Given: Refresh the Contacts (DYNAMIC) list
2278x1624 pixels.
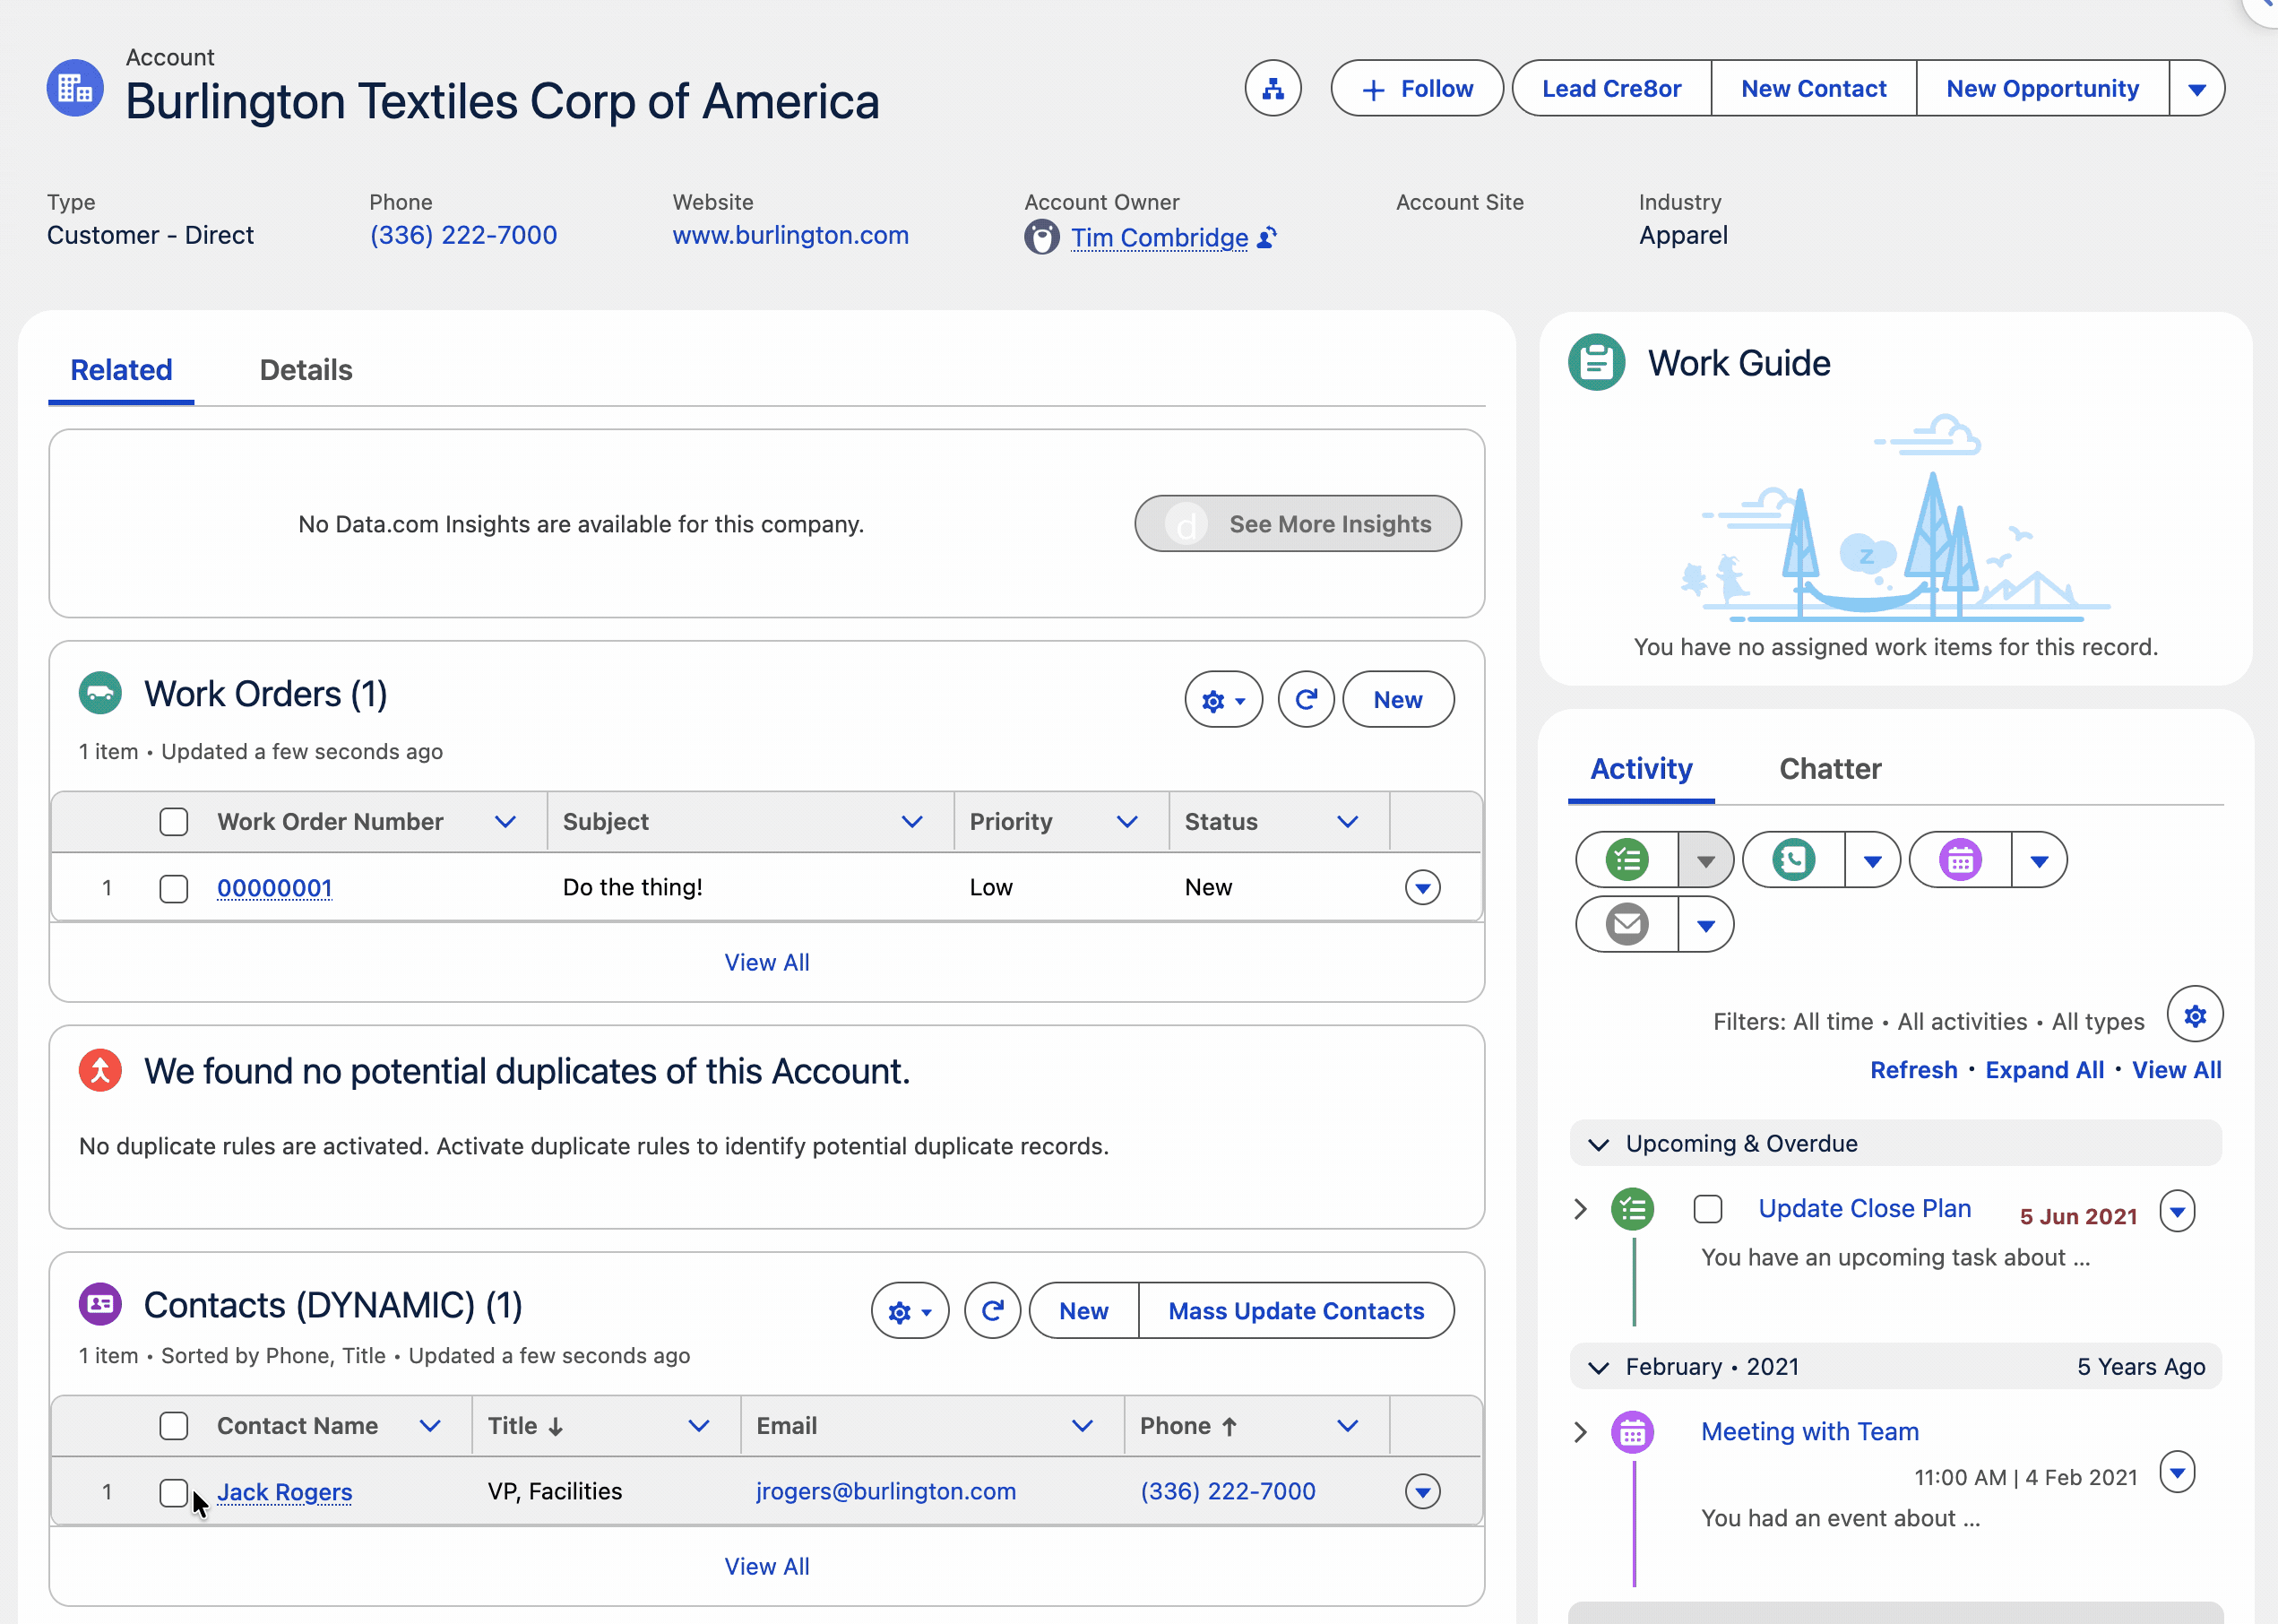Looking at the screenshot, I should pyautogui.click(x=991, y=1311).
